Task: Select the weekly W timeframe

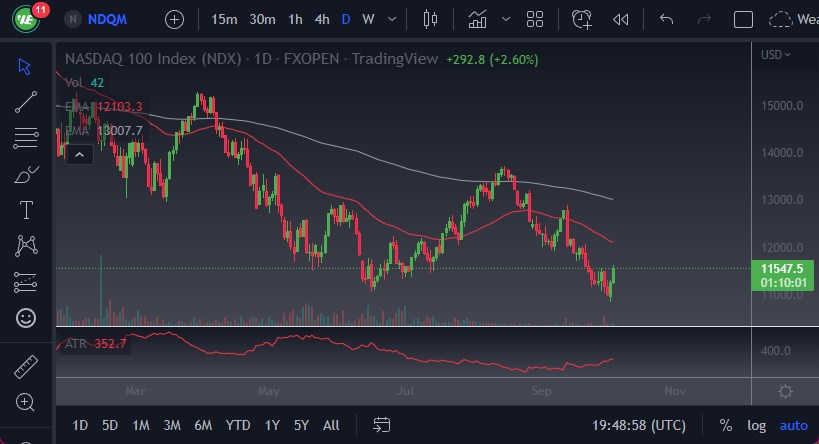Action: pos(368,20)
